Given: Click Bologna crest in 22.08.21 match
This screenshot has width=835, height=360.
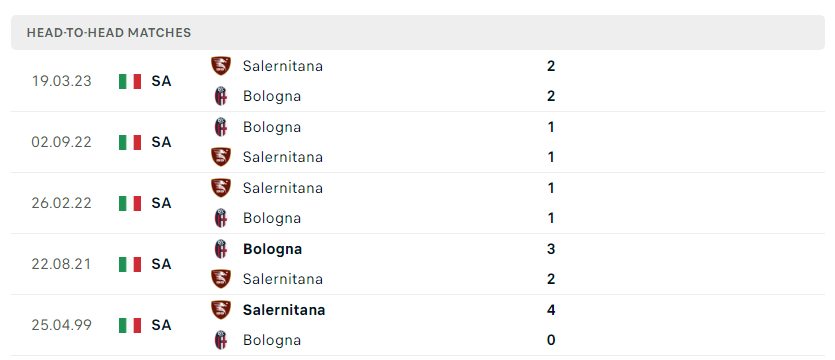Looking at the screenshot, I should click(220, 249).
